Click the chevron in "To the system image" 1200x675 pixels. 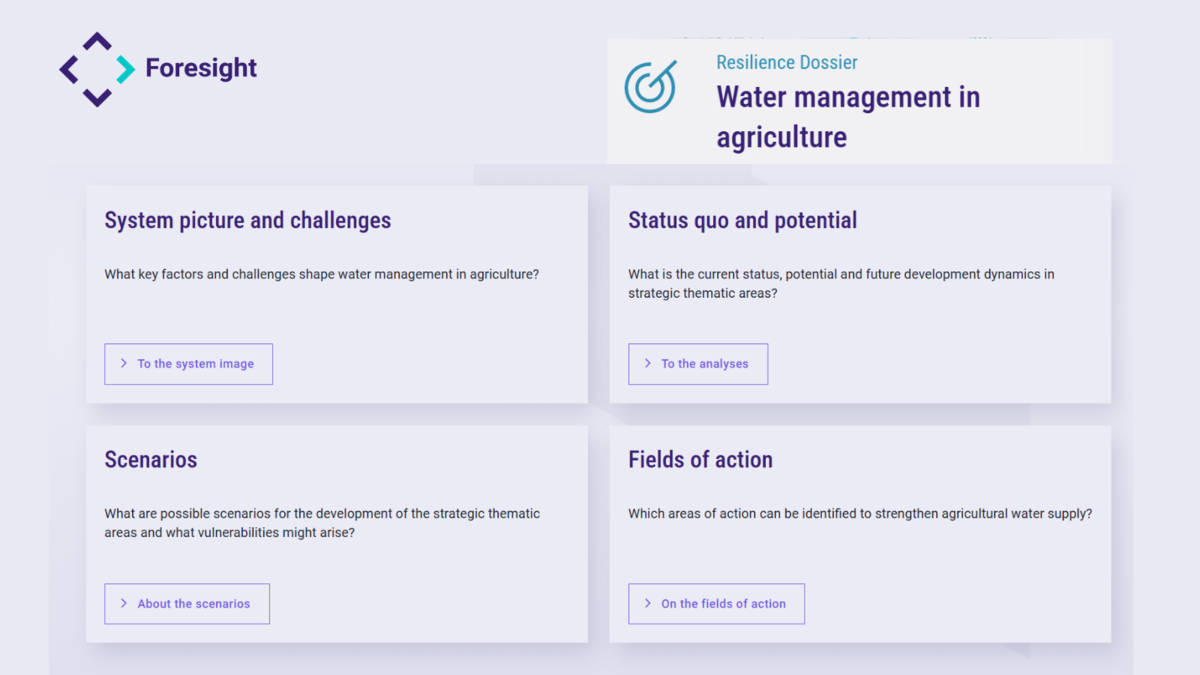tap(124, 364)
